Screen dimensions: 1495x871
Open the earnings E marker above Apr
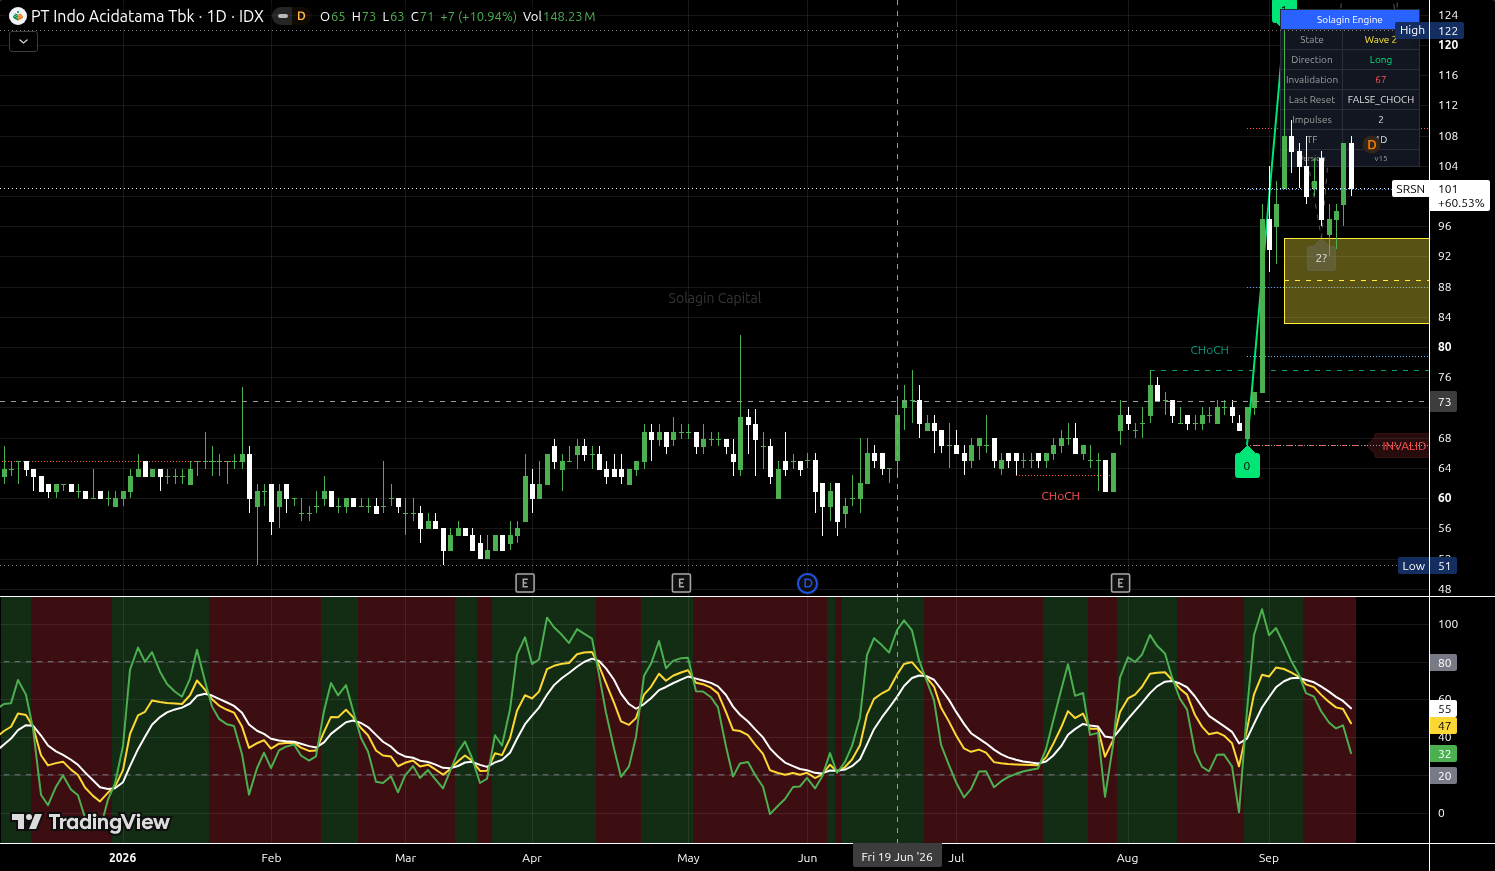[525, 583]
